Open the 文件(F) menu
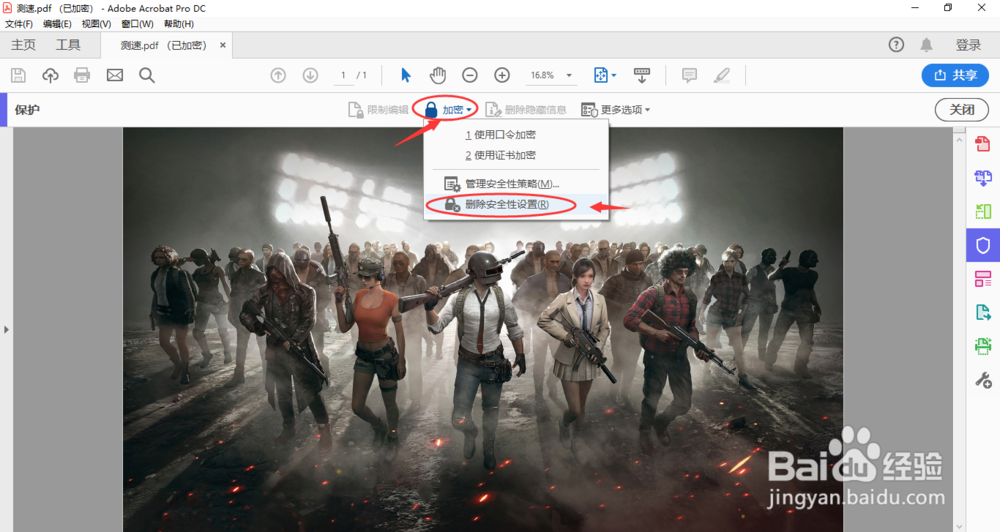This screenshot has height=532, width=1000. click(x=18, y=24)
